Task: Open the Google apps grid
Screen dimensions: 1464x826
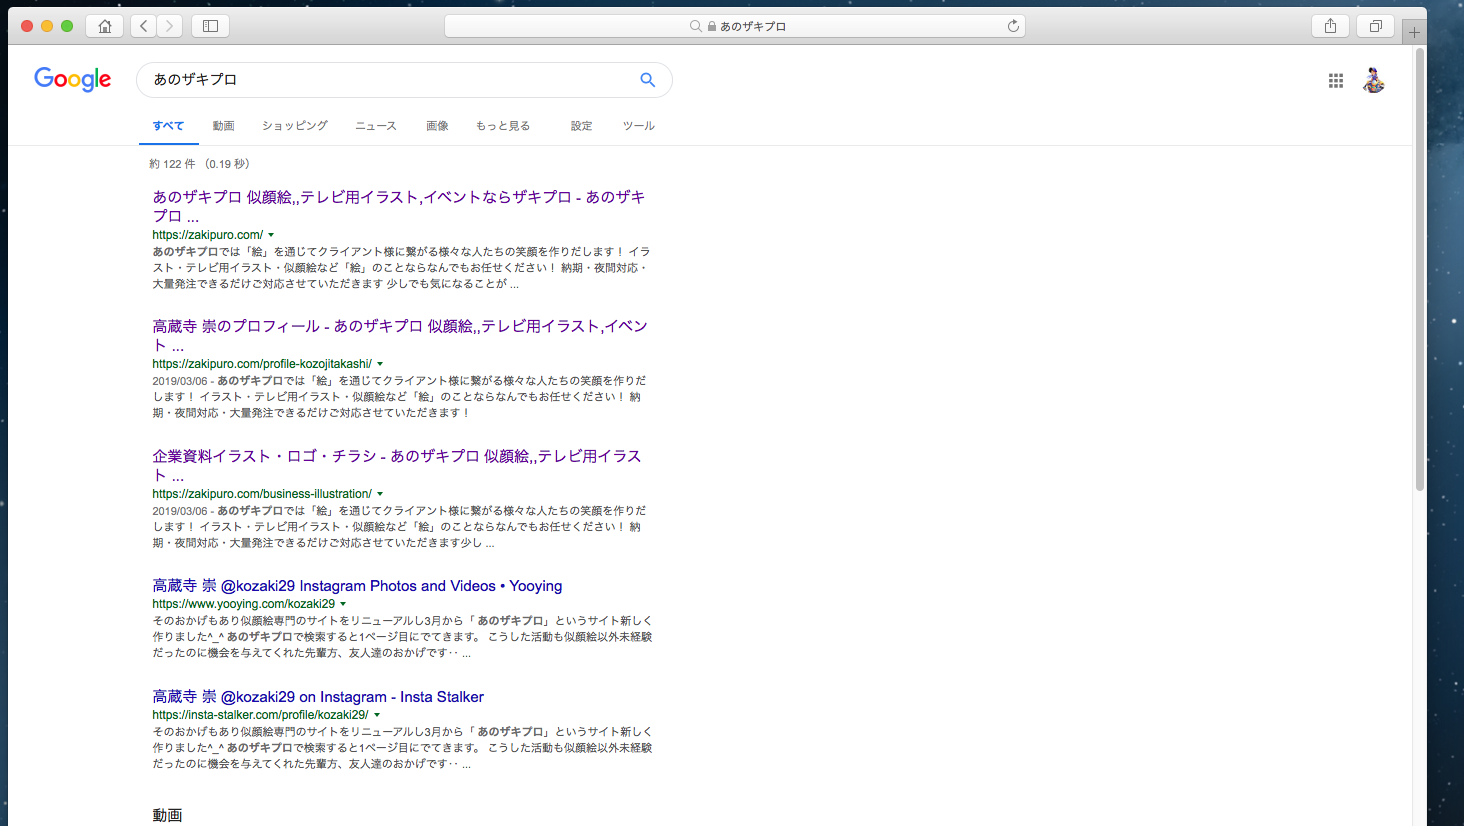Action: coord(1335,81)
